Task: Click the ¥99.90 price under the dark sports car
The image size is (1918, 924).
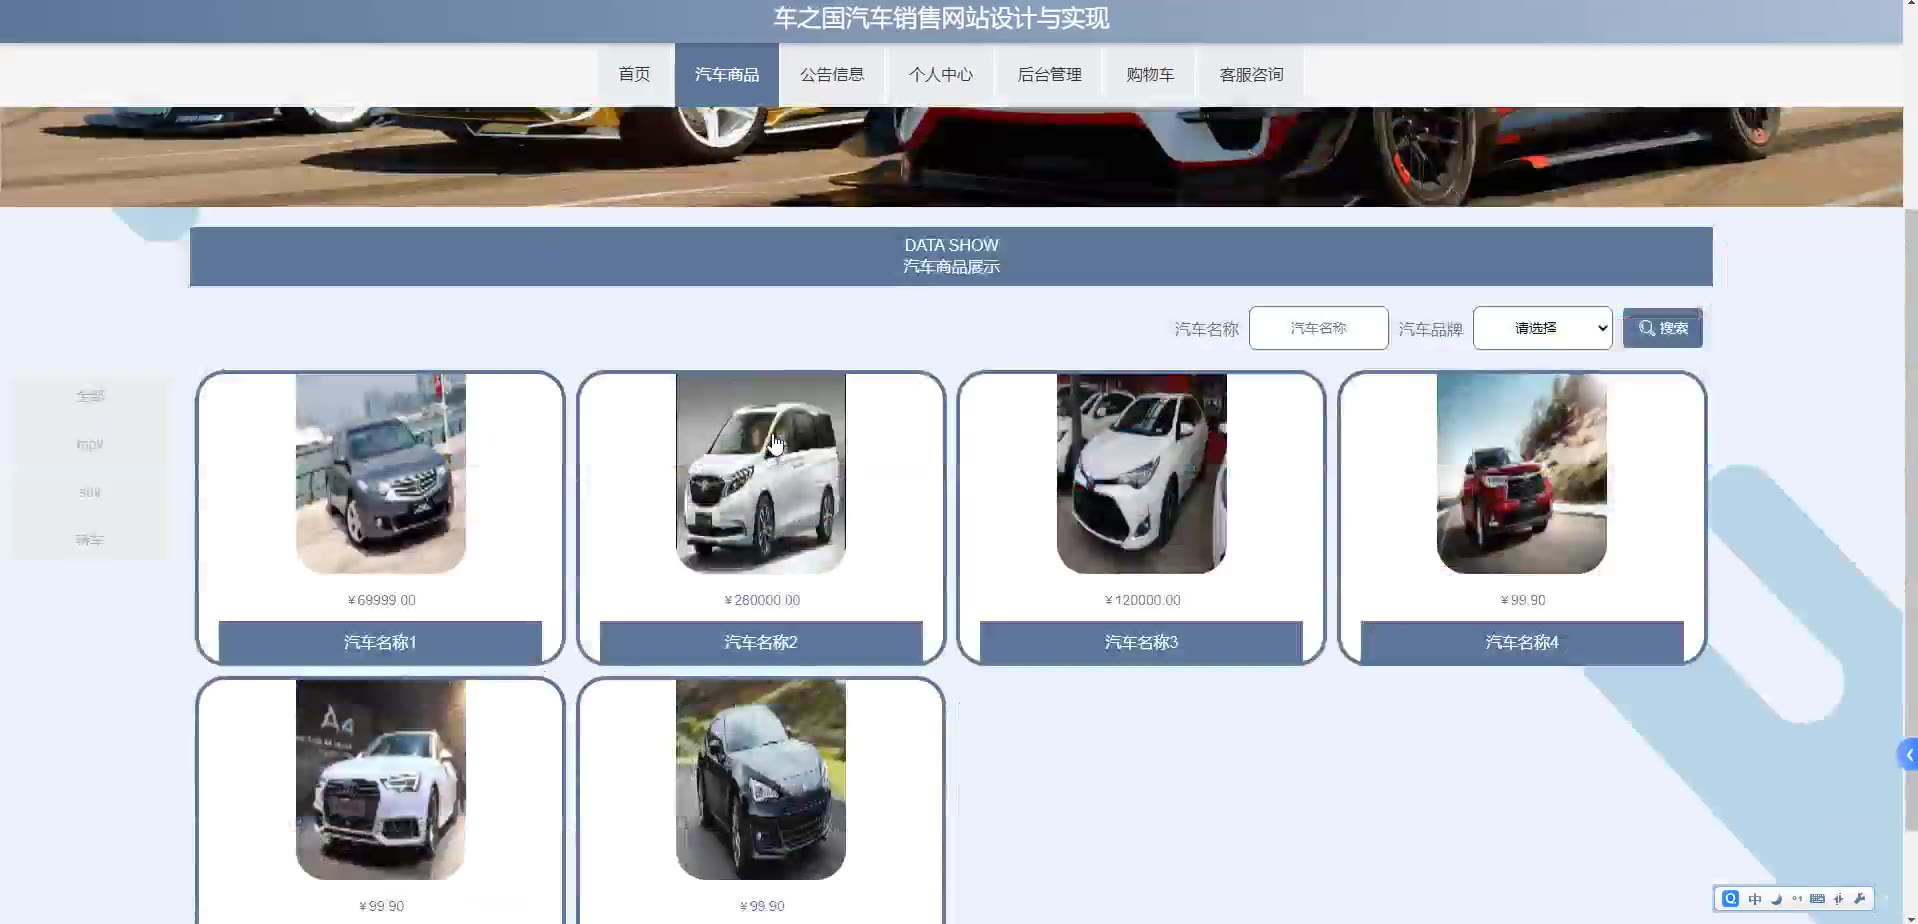Action: 762,906
